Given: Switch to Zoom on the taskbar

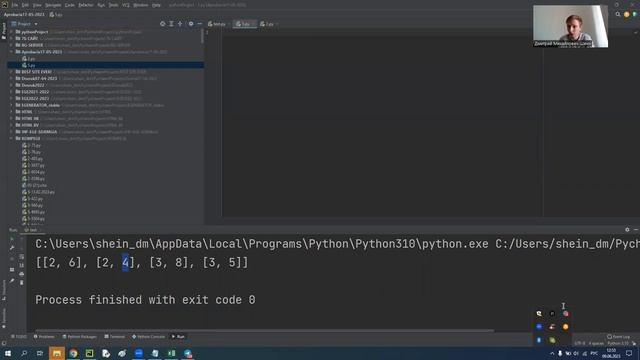Looking at the screenshot, I should [139, 353].
